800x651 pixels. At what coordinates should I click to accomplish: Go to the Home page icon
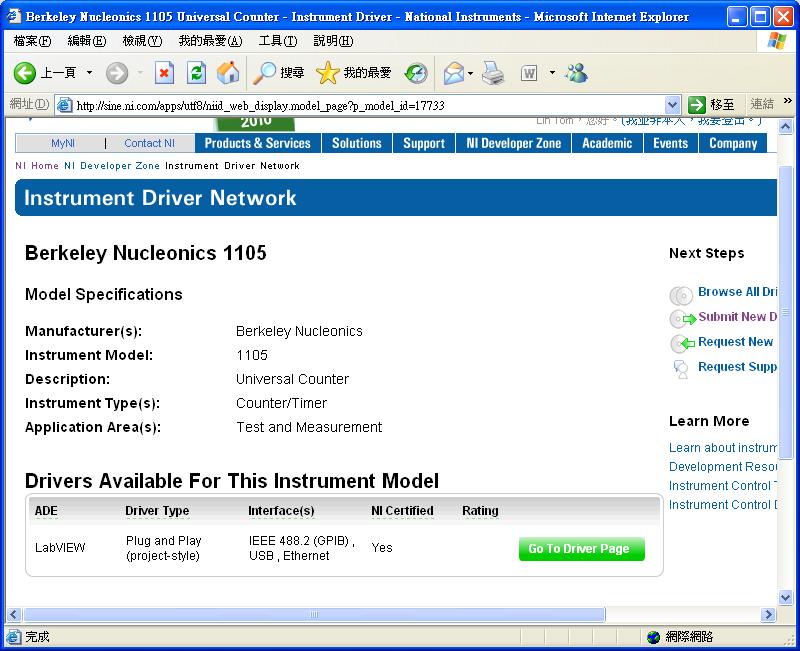[x=228, y=73]
